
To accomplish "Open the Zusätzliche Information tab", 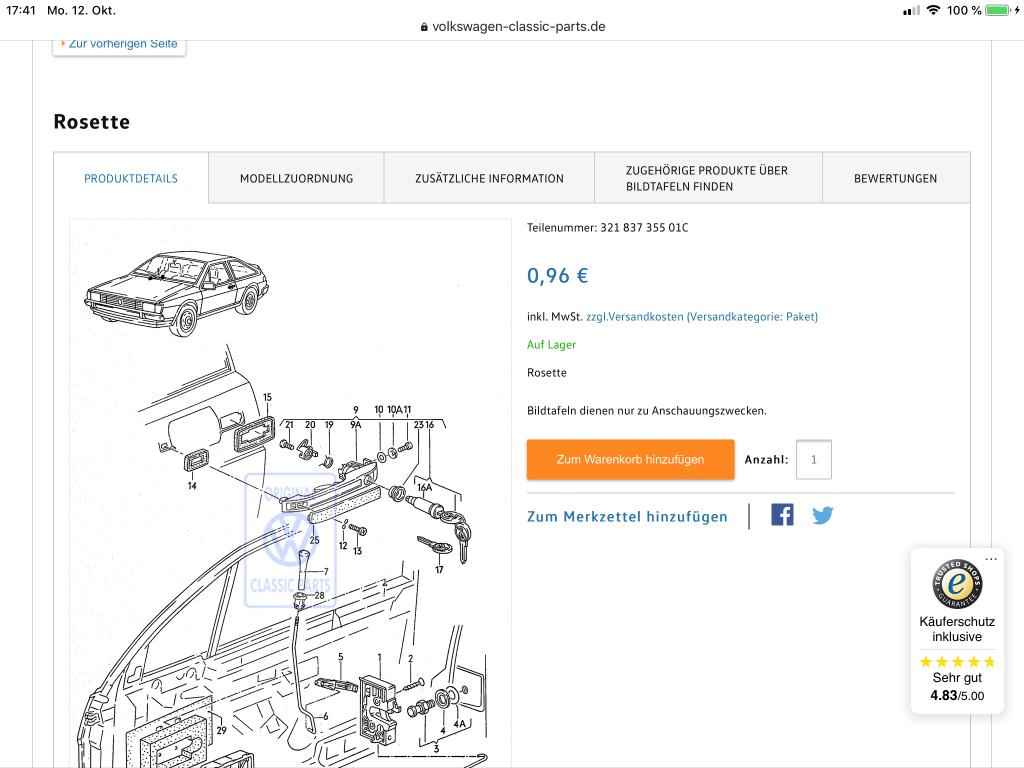I will [x=489, y=178].
